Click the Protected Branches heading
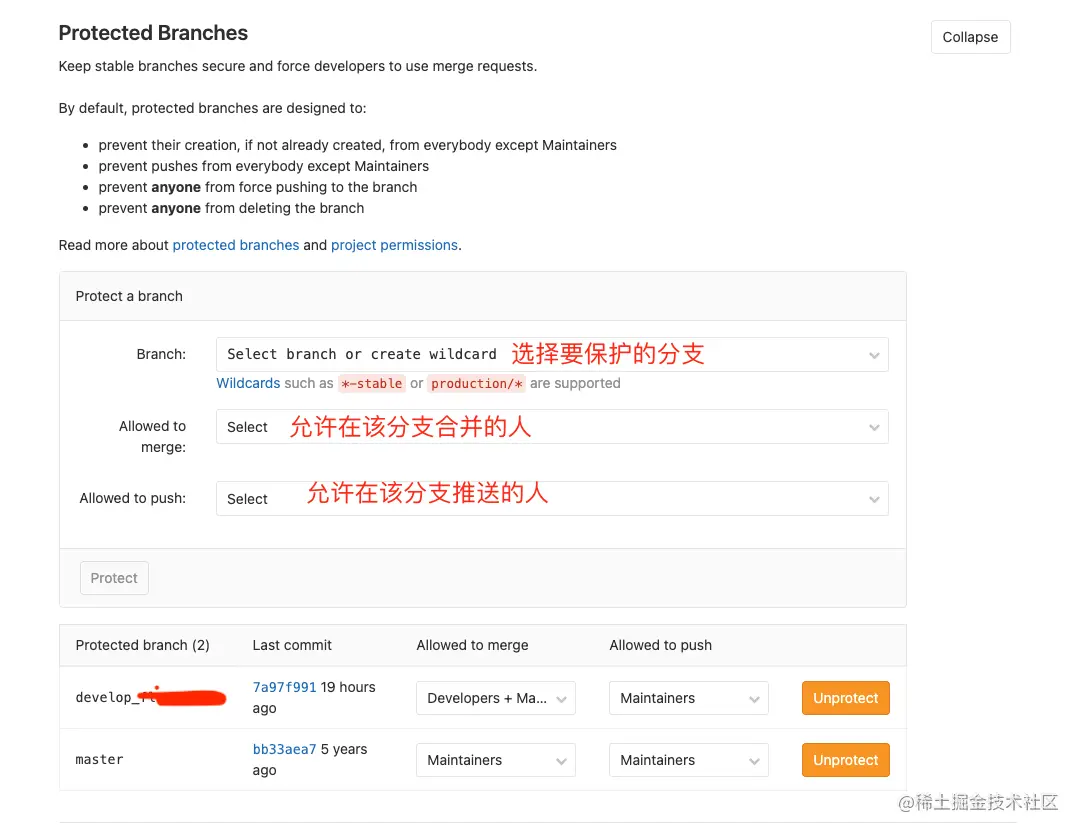 coord(153,32)
